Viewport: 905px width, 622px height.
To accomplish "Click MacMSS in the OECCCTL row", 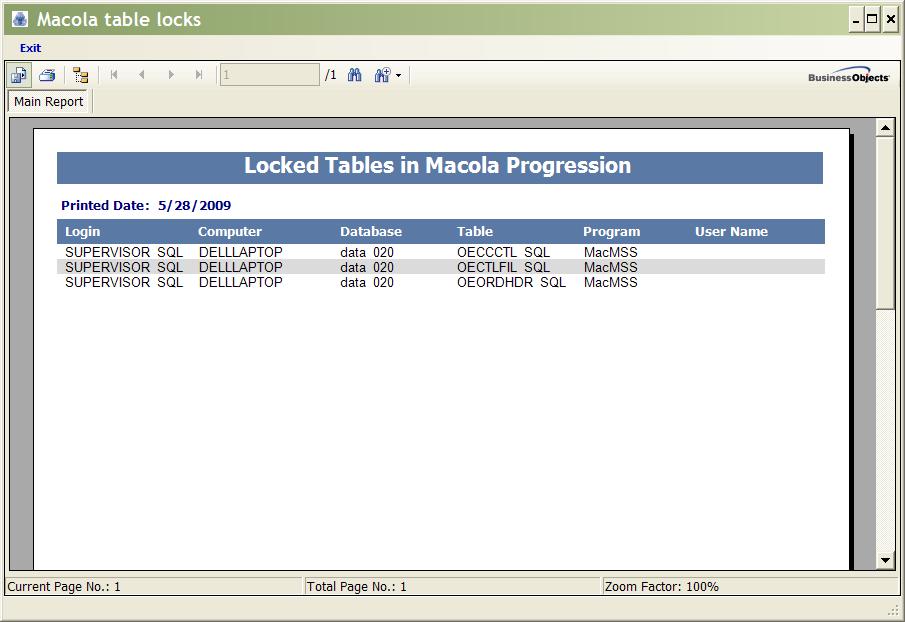I will tap(611, 252).
